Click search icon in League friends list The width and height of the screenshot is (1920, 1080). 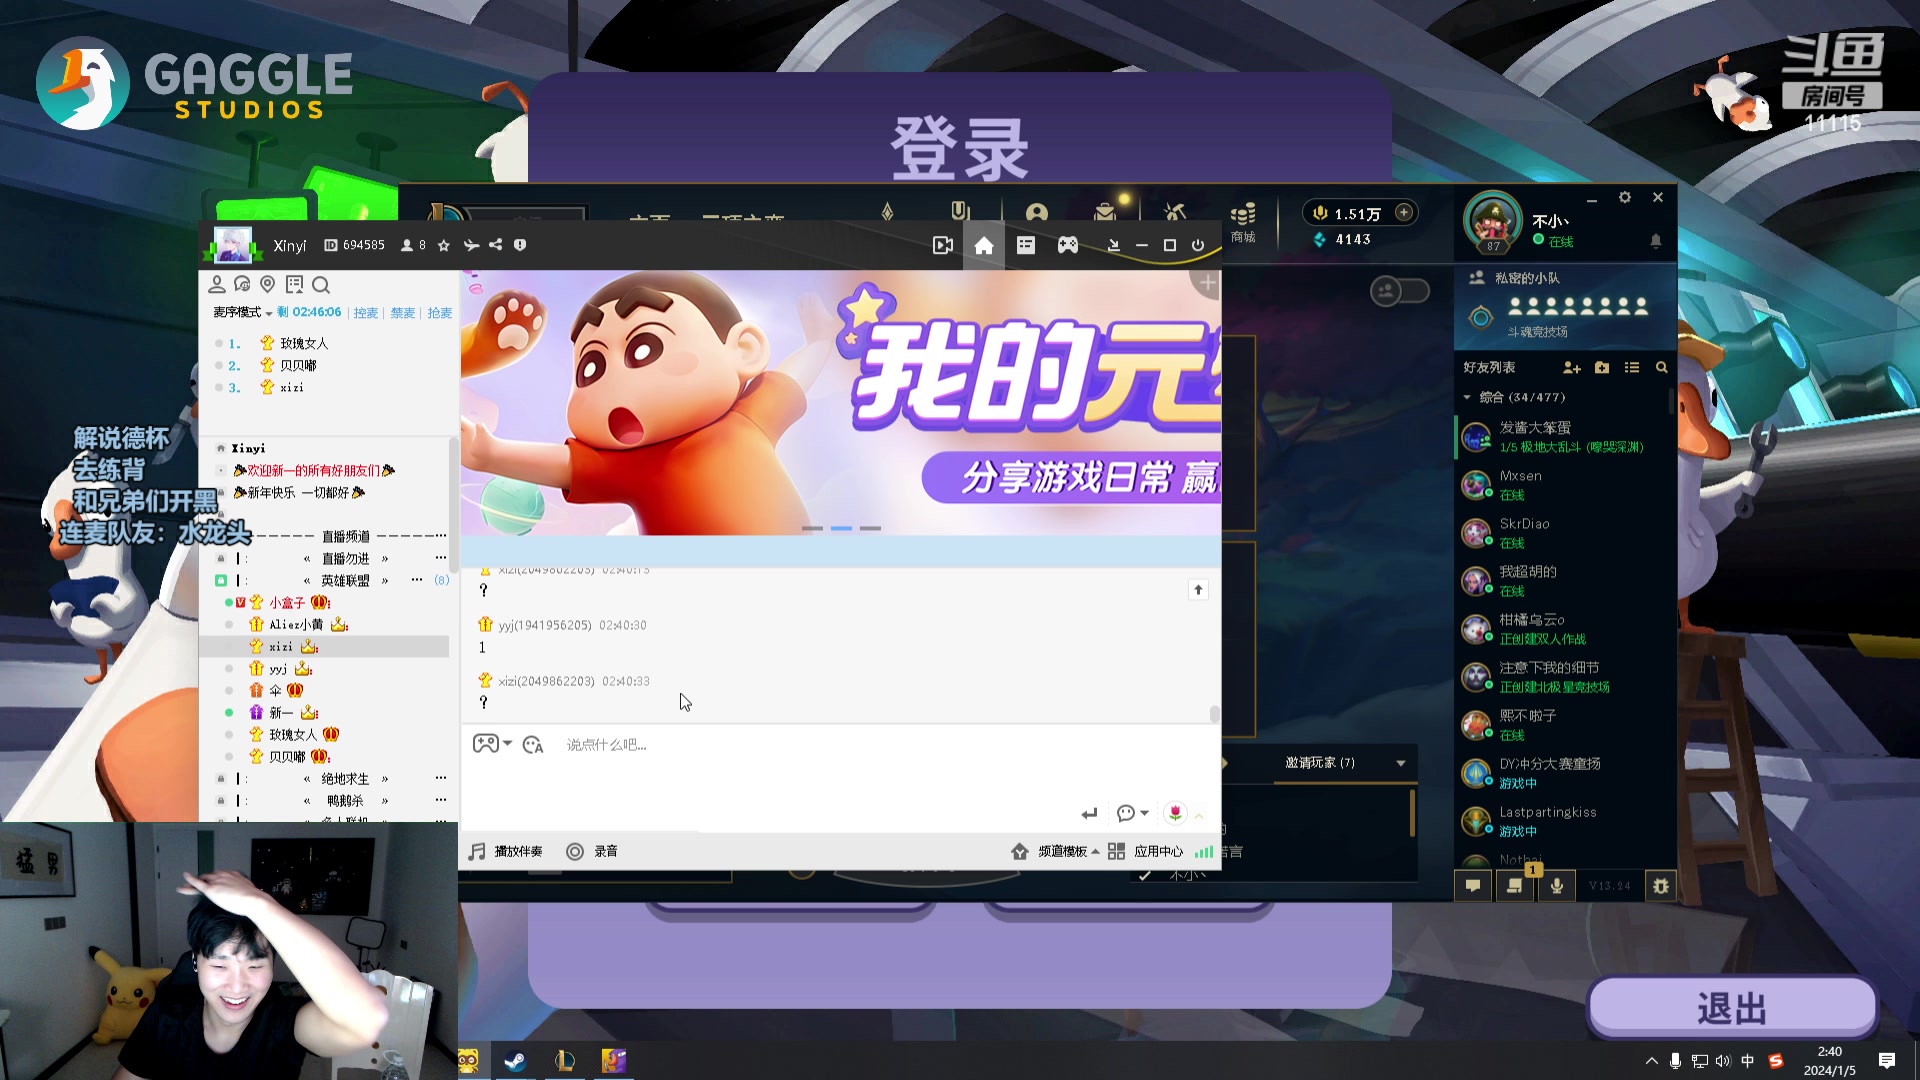[1662, 368]
